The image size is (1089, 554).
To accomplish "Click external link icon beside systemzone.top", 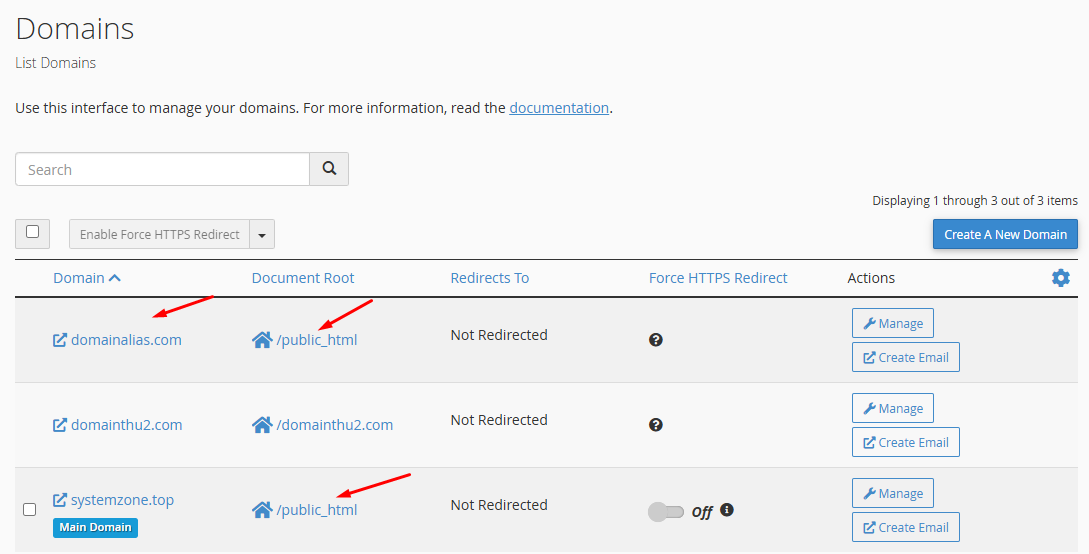I will click(x=60, y=500).
